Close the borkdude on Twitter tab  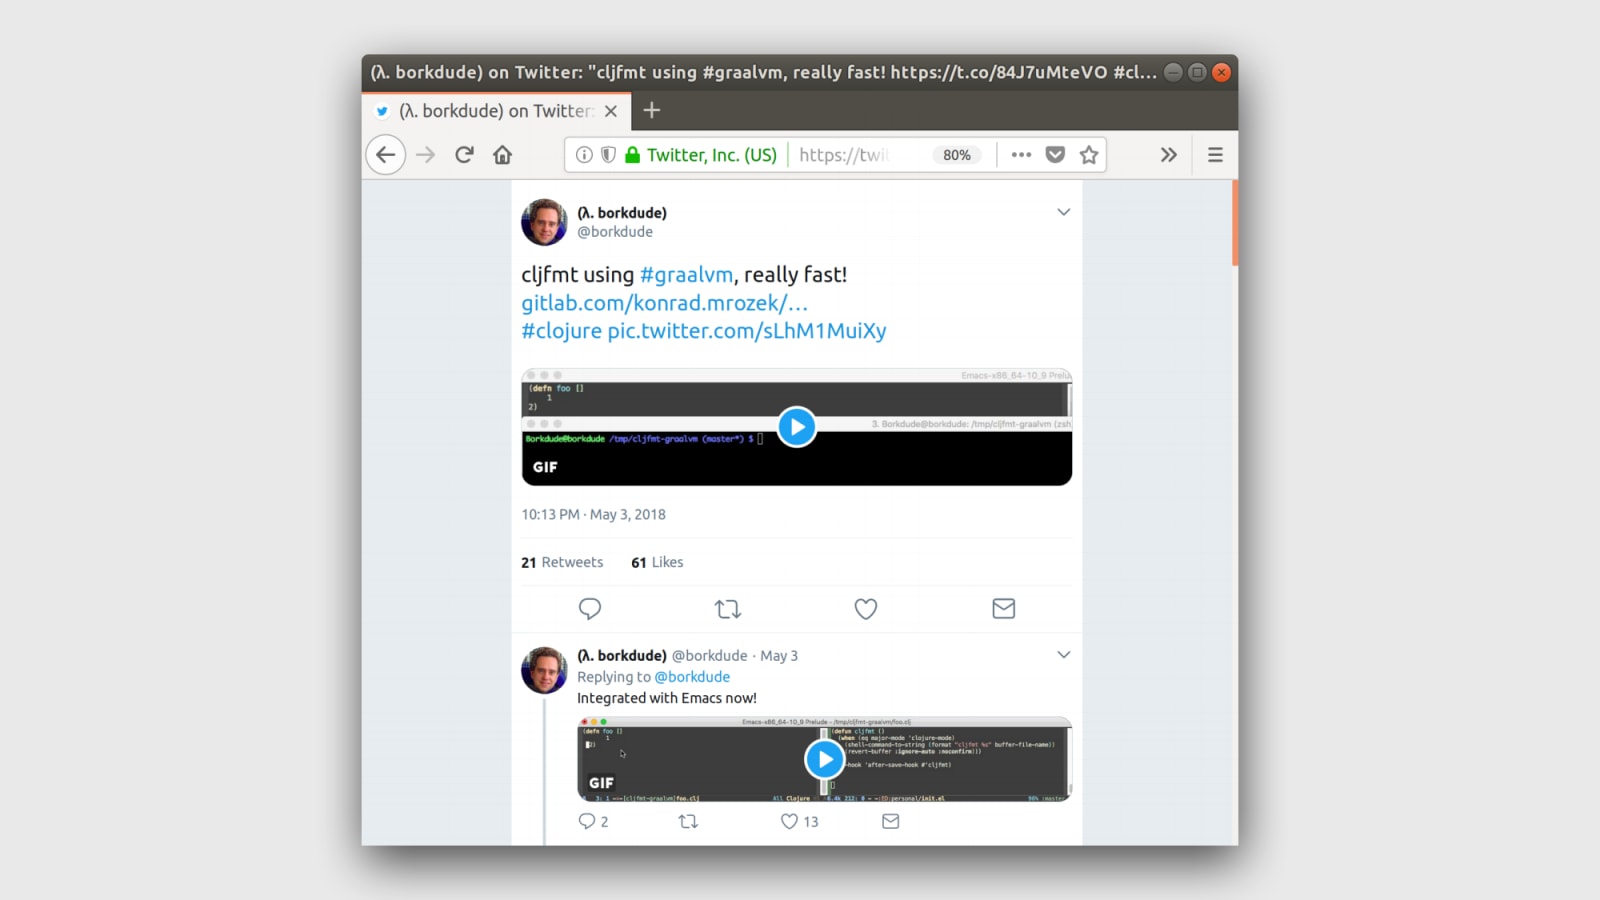coord(611,111)
